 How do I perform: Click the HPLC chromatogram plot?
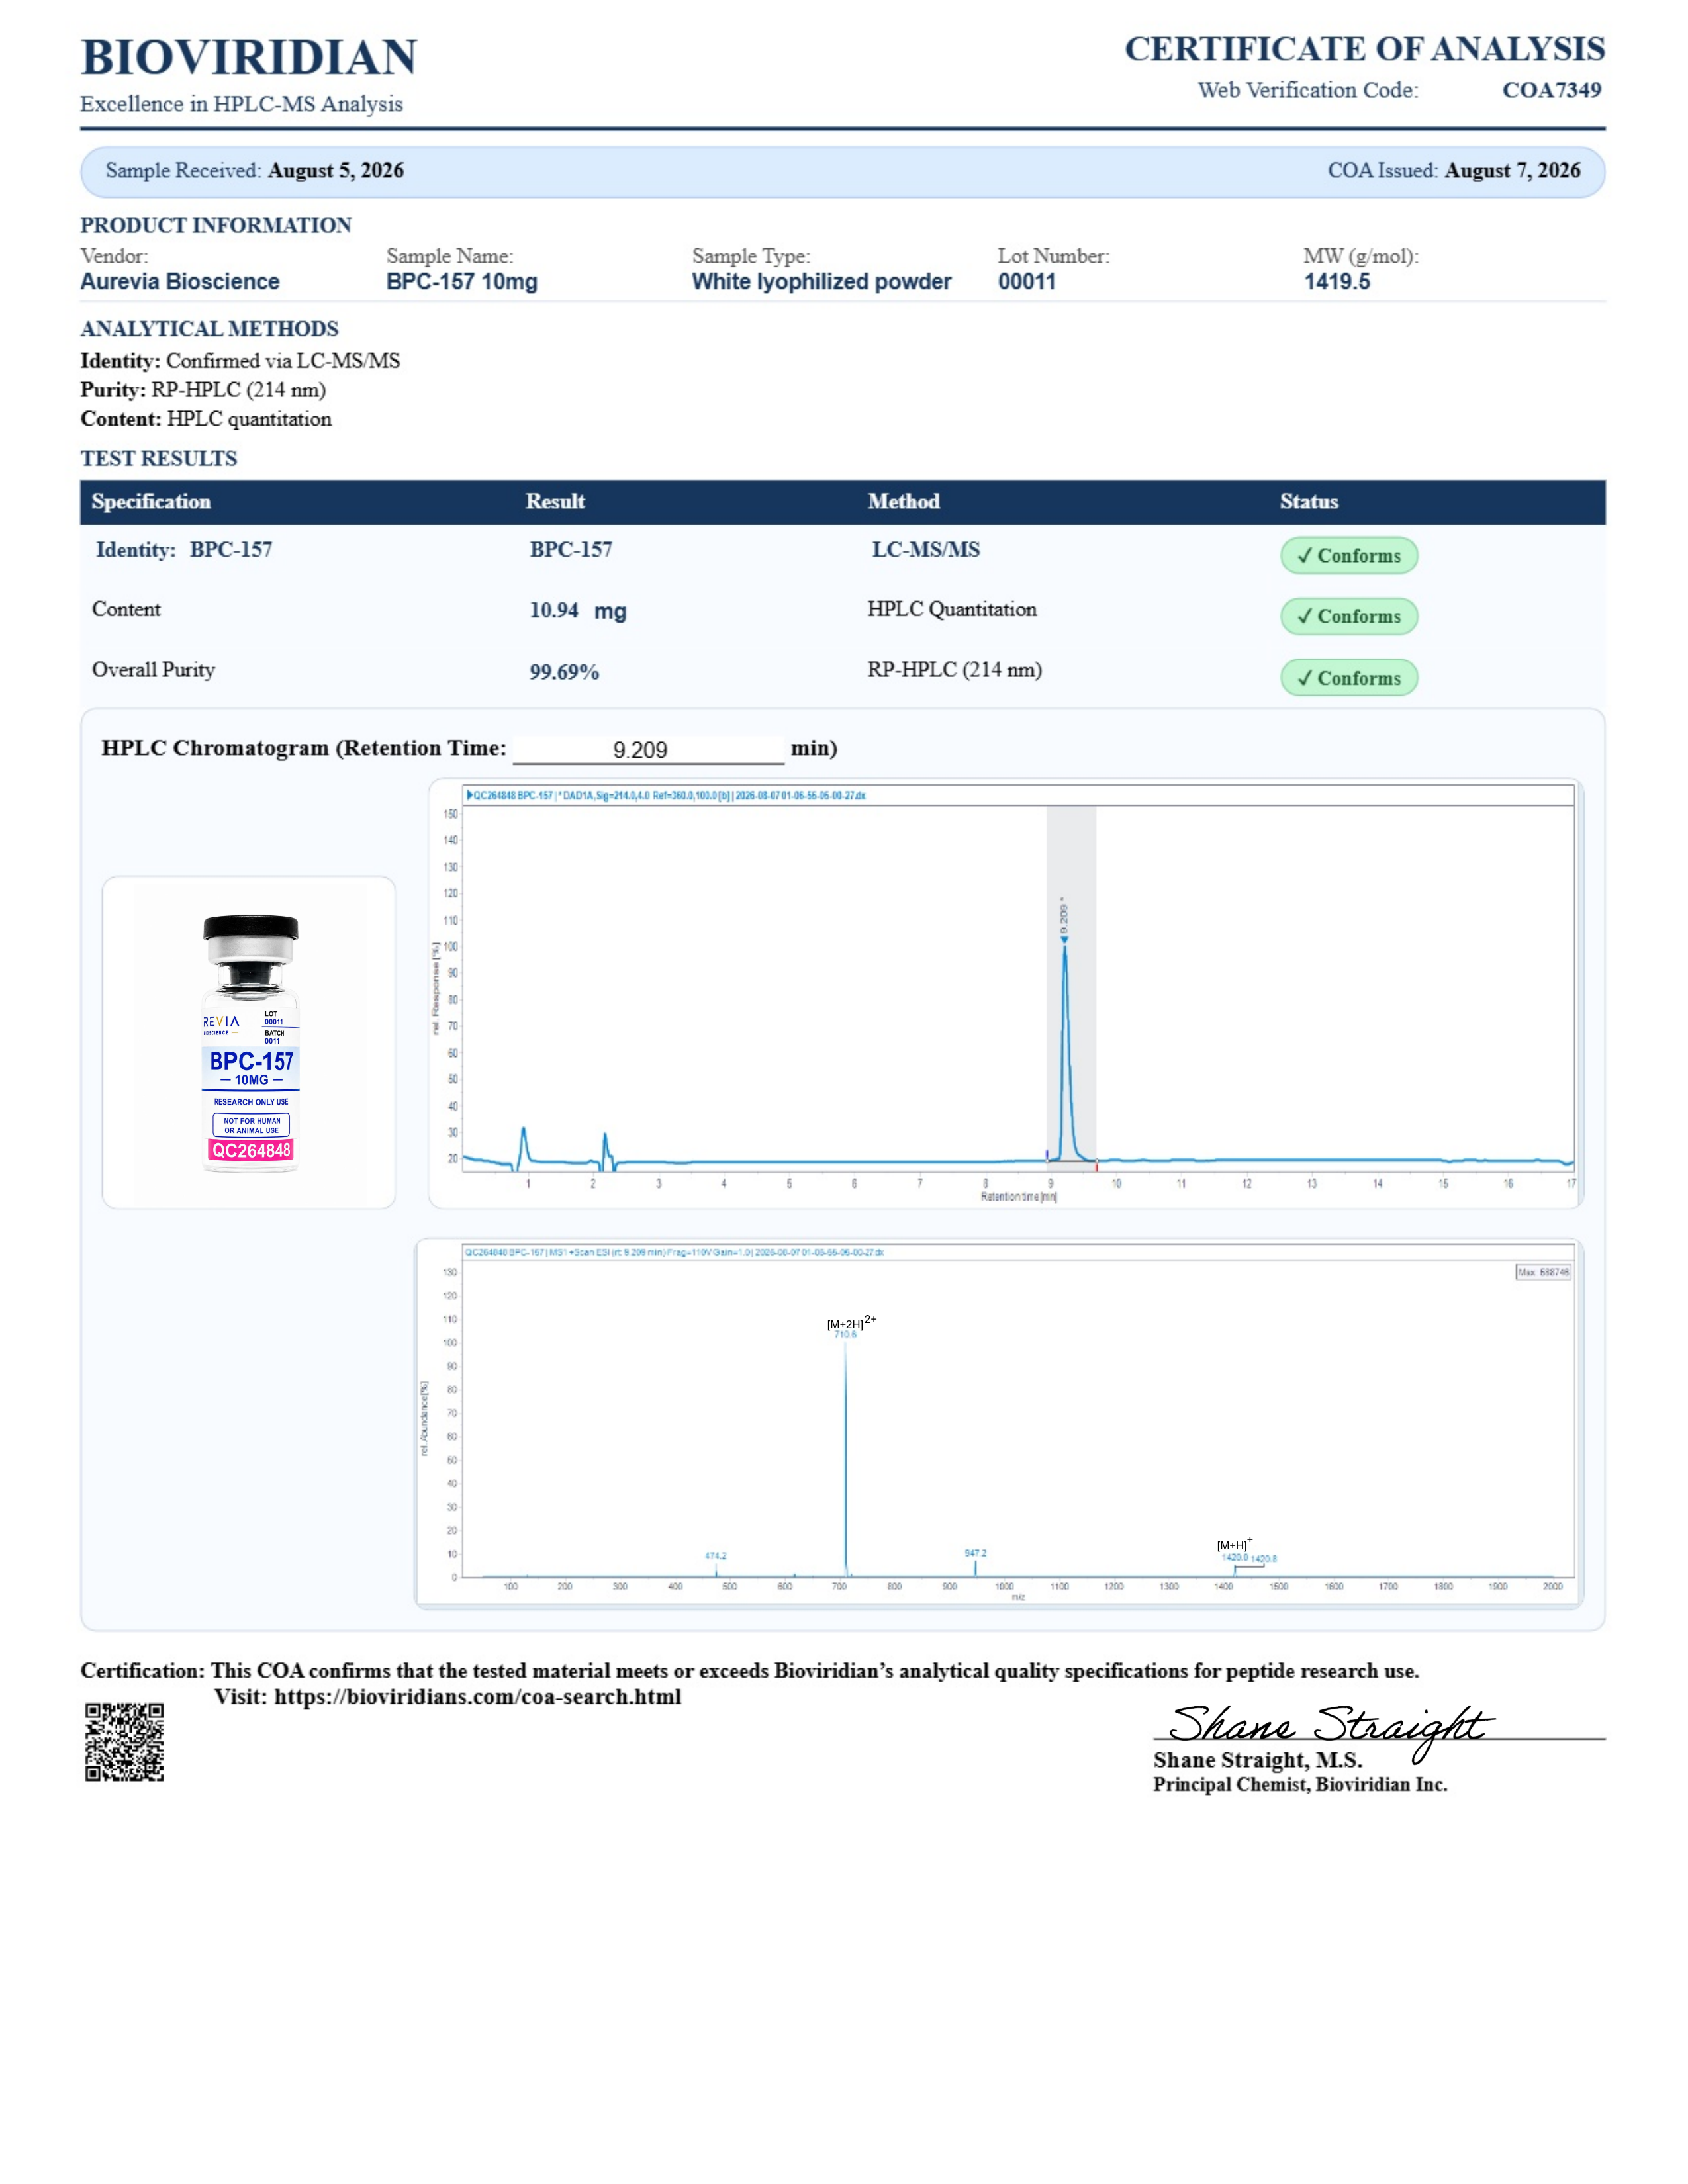click(x=1006, y=994)
